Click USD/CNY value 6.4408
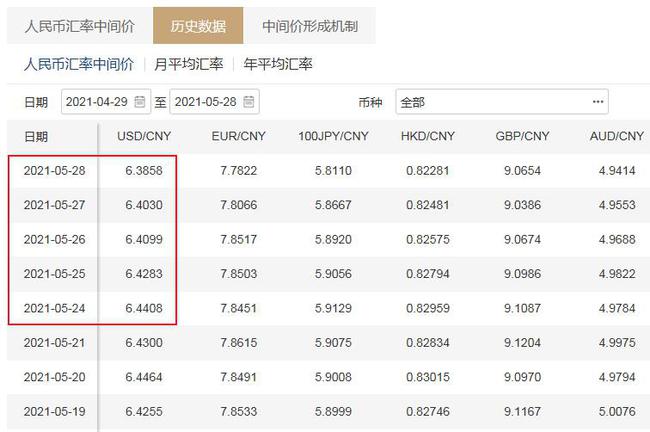Viewport: 650px width, 432px height. pyautogui.click(x=144, y=308)
